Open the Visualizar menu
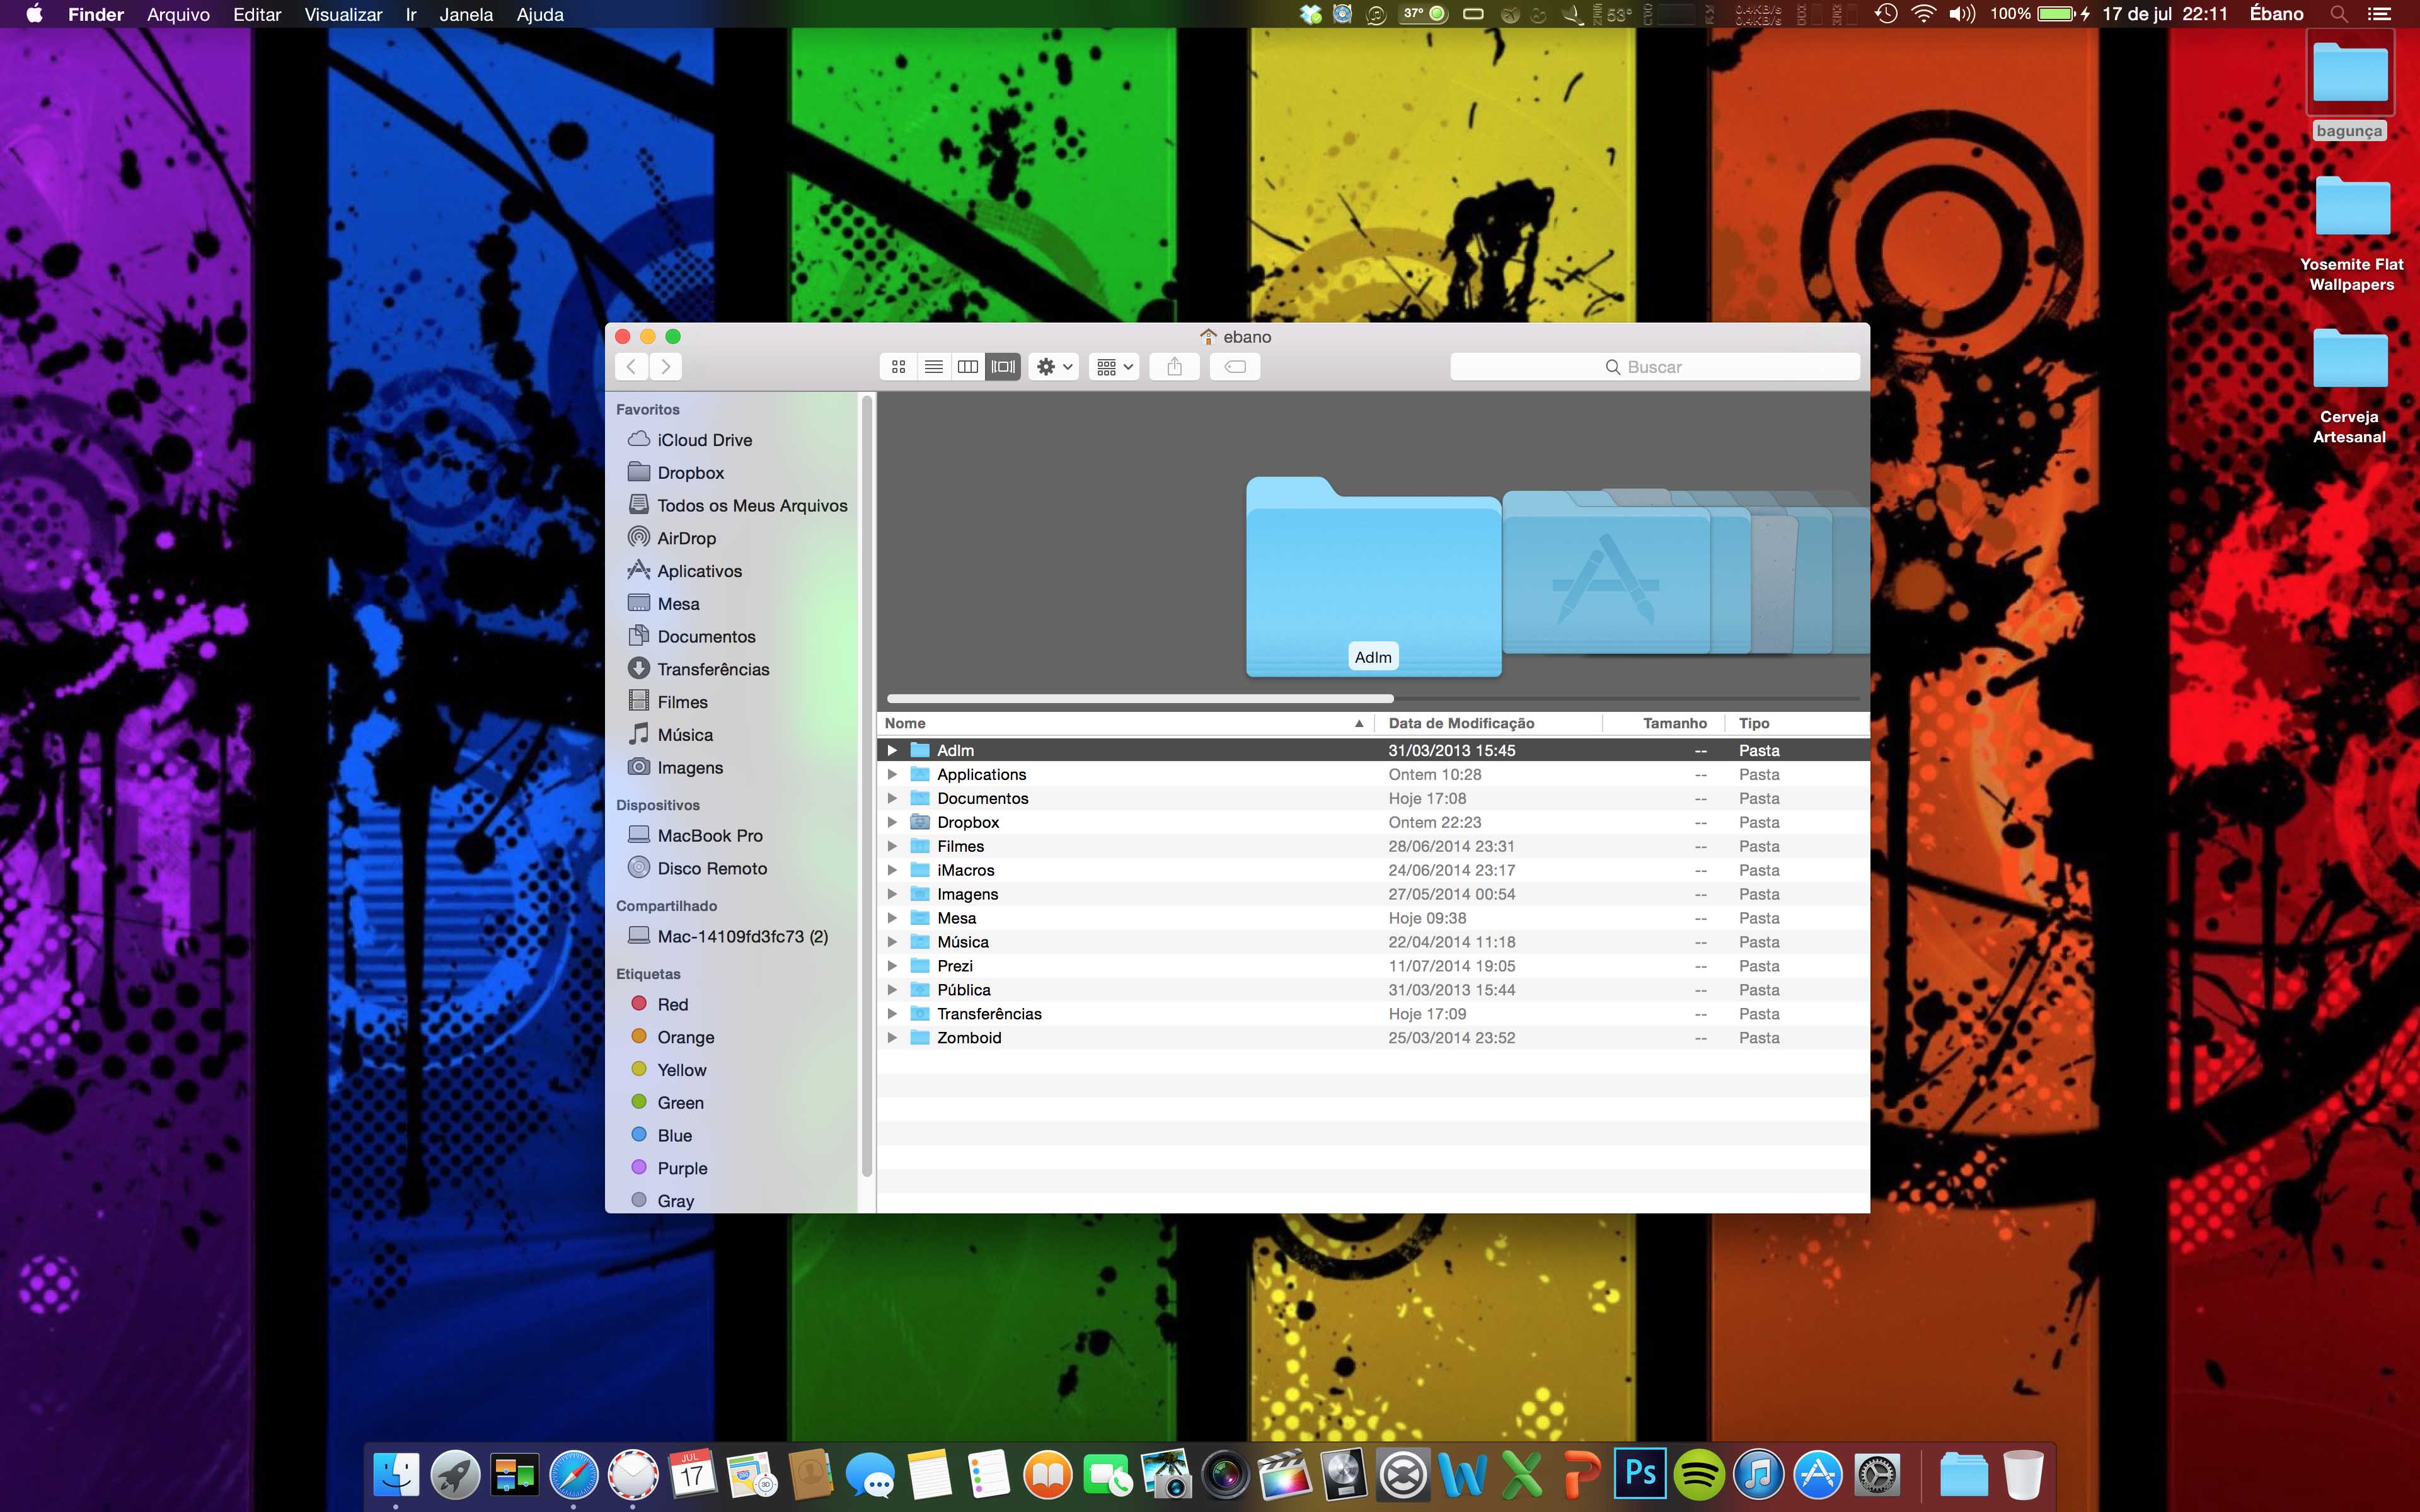 coord(343,14)
